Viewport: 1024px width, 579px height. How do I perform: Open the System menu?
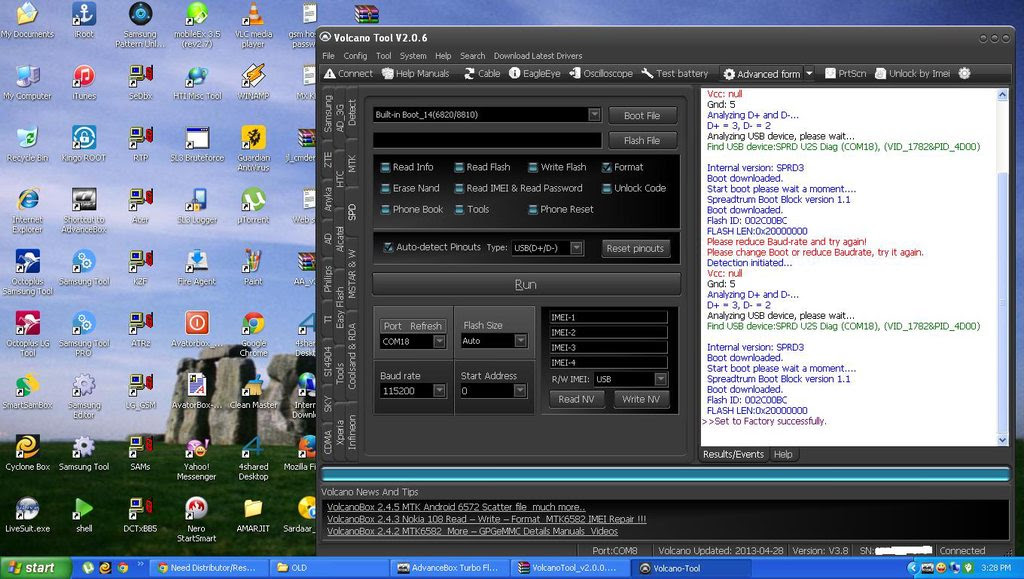pyautogui.click(x=413, y=56)
